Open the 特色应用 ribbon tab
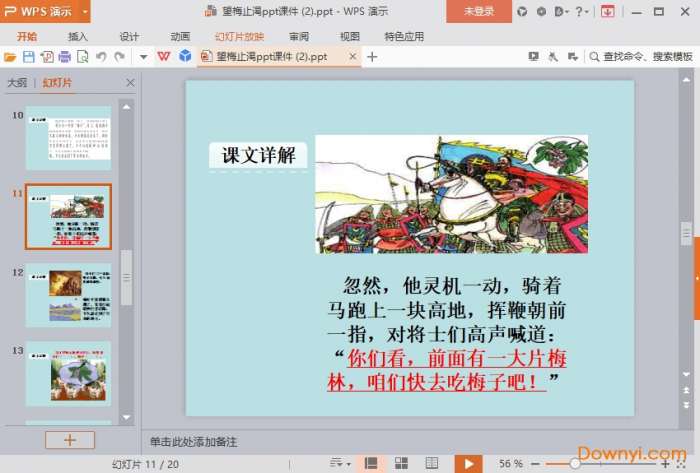This screenshot has width=700, height=473. (x=404, y=37)
